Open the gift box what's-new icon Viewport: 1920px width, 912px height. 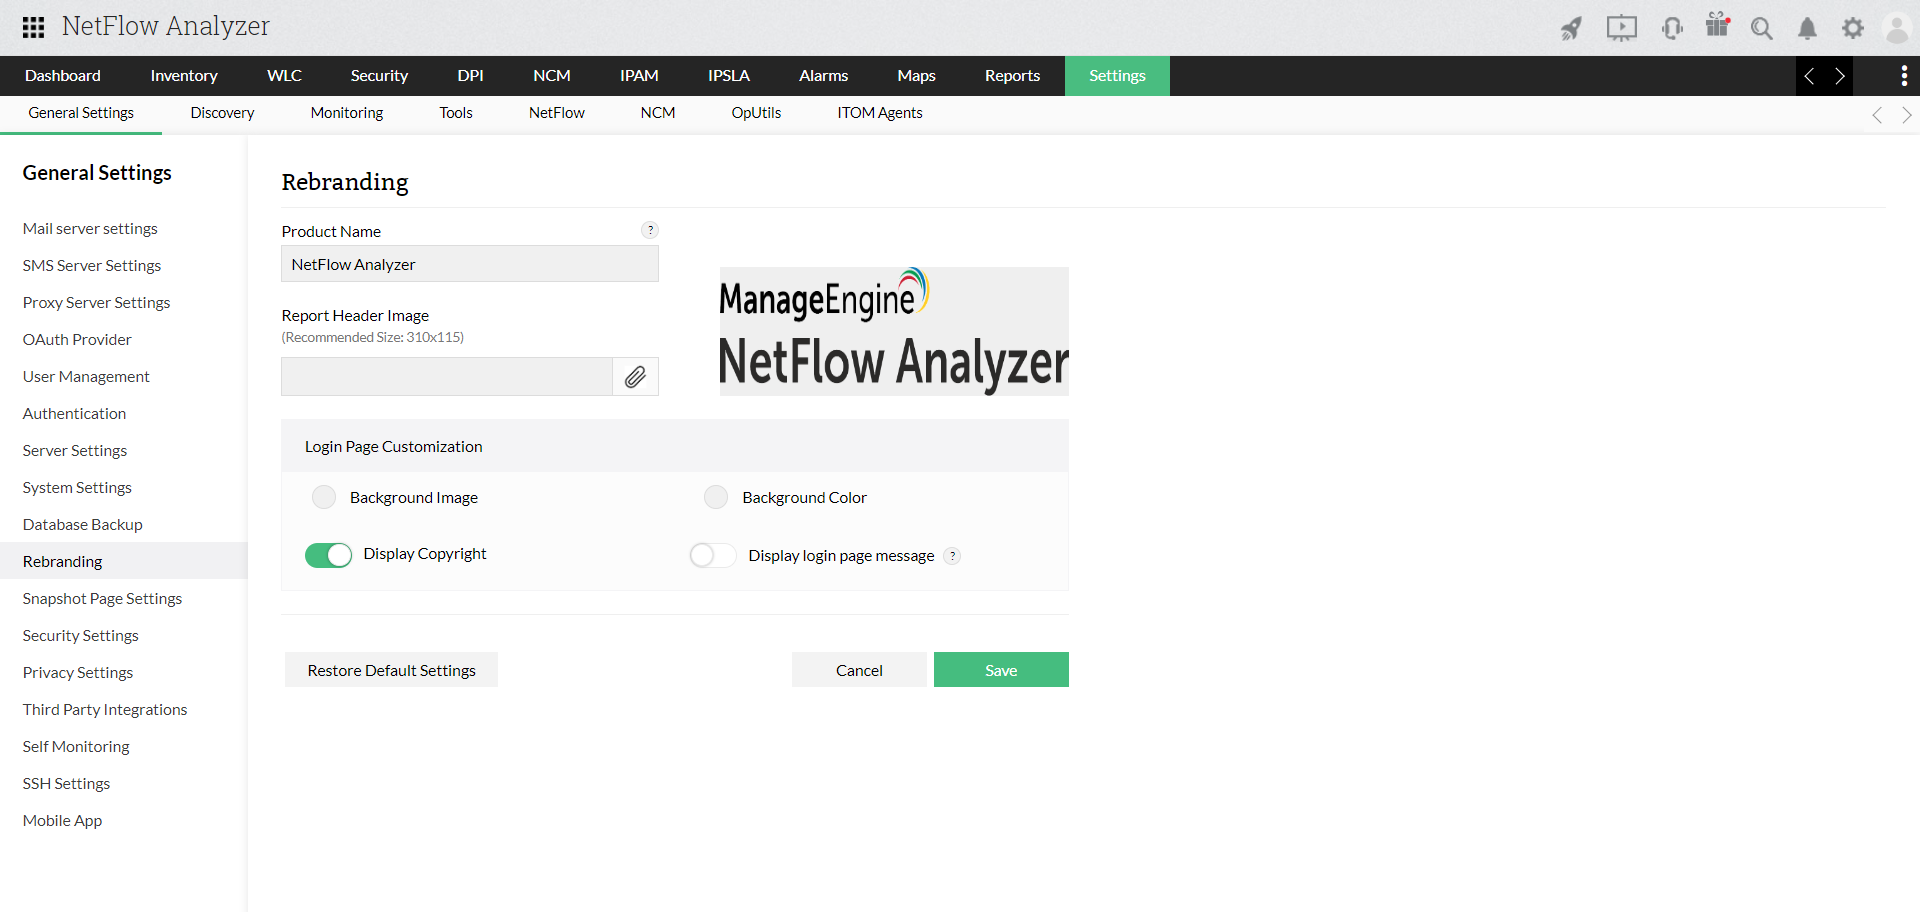[1718, 25]
